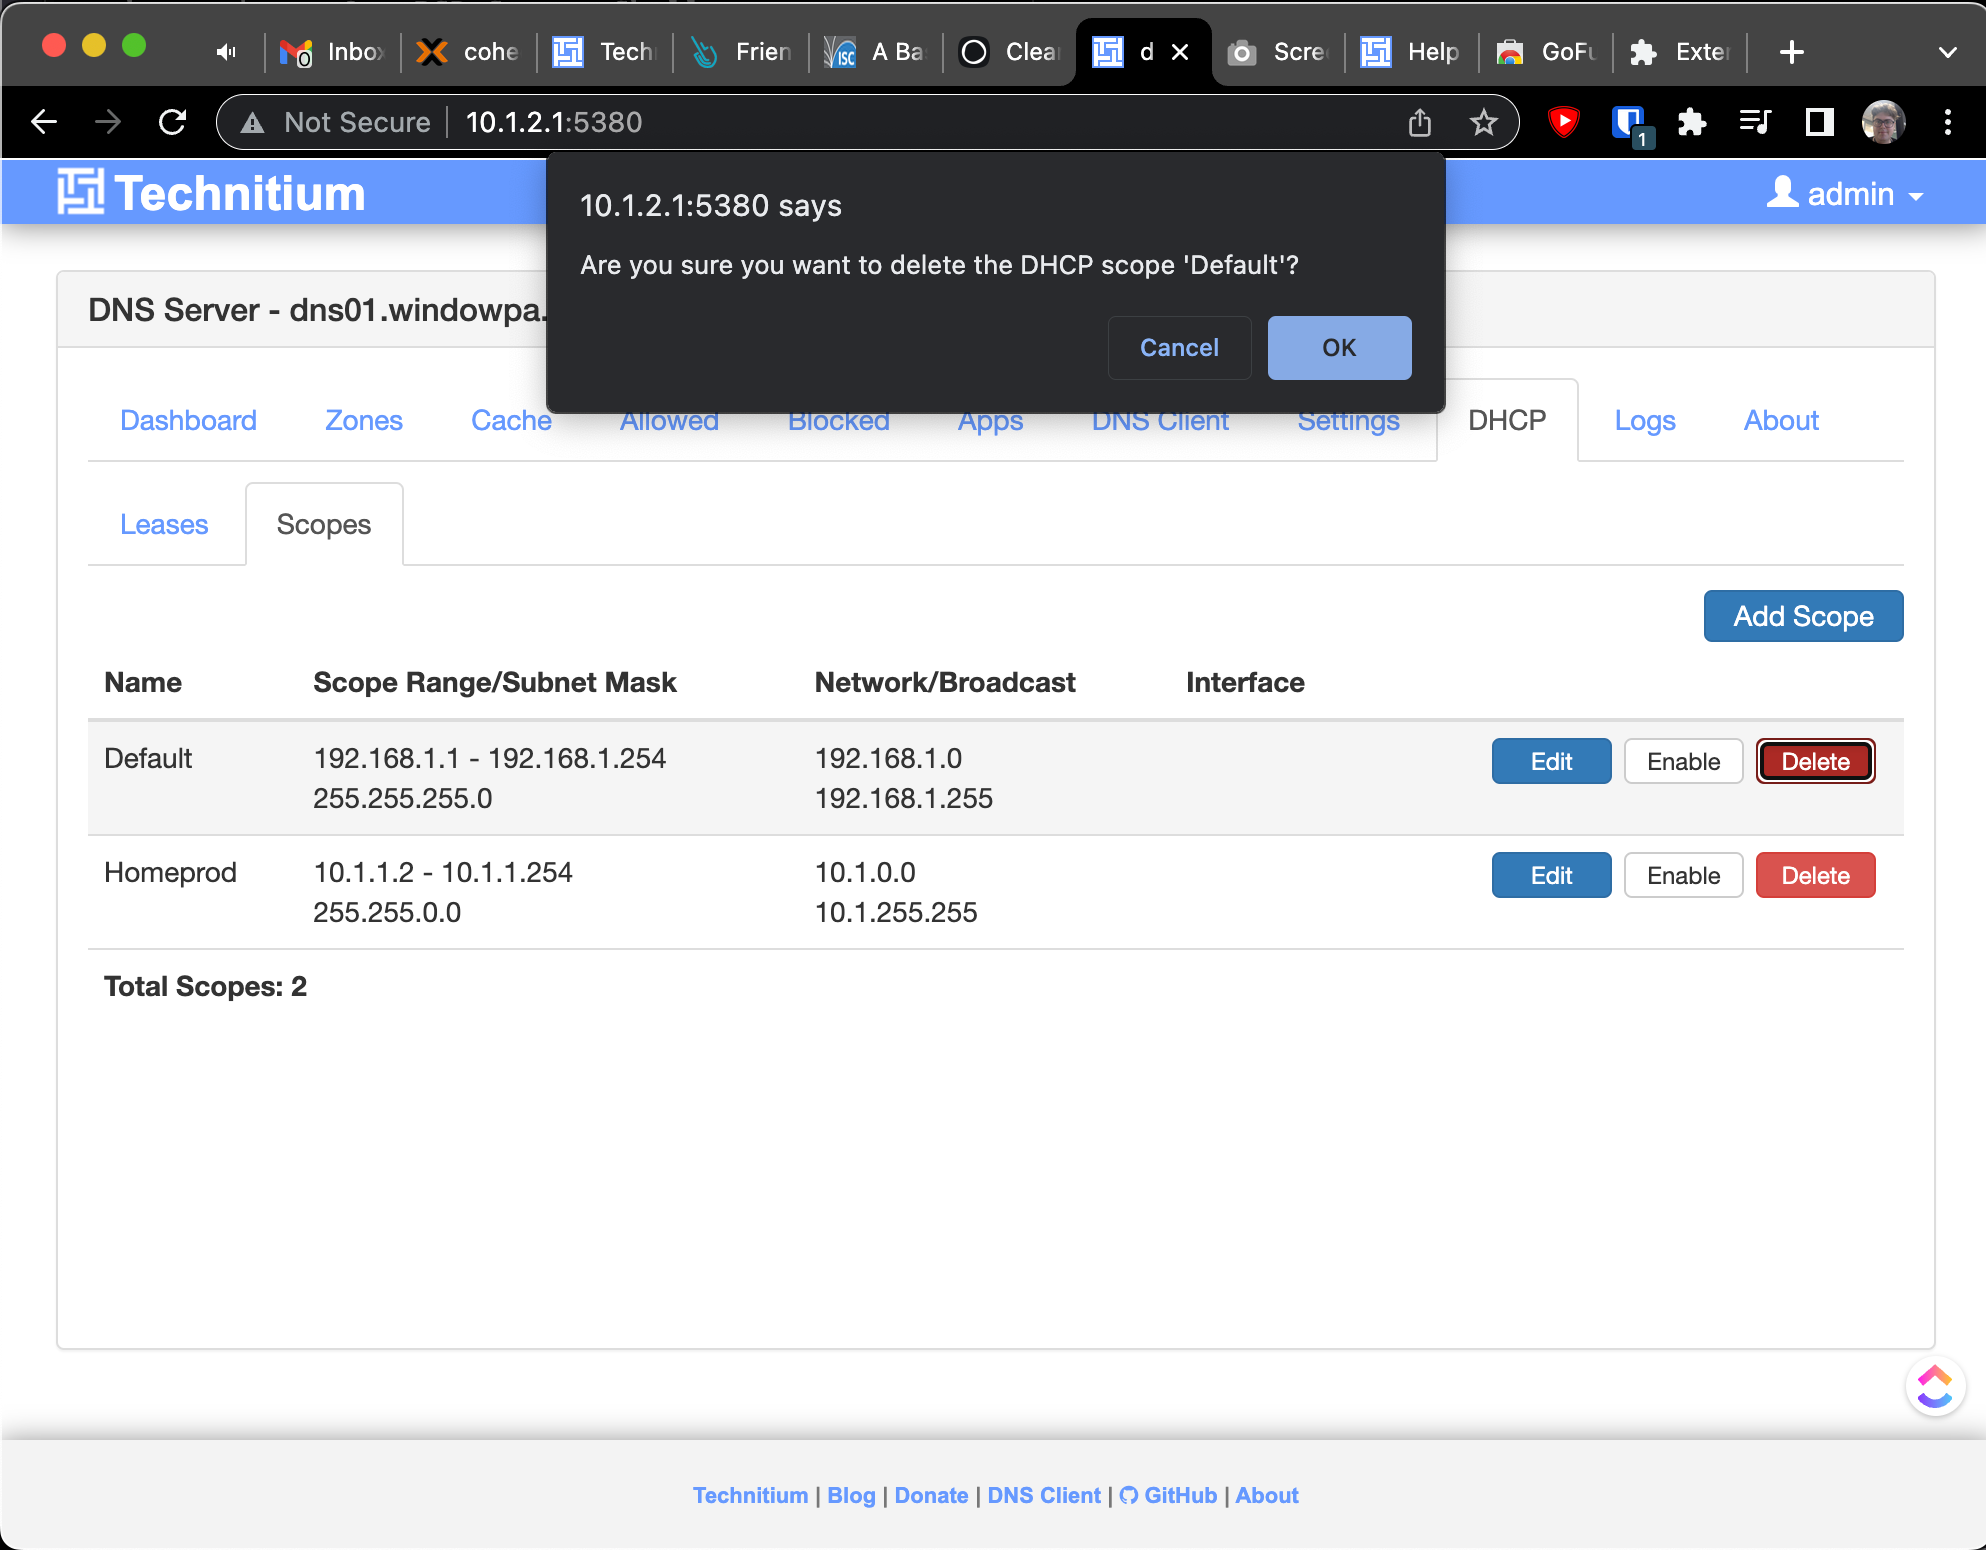Viewport: 1986px width, 1550px height.
Task: Click the Add Scope button
Action: 1803,616
